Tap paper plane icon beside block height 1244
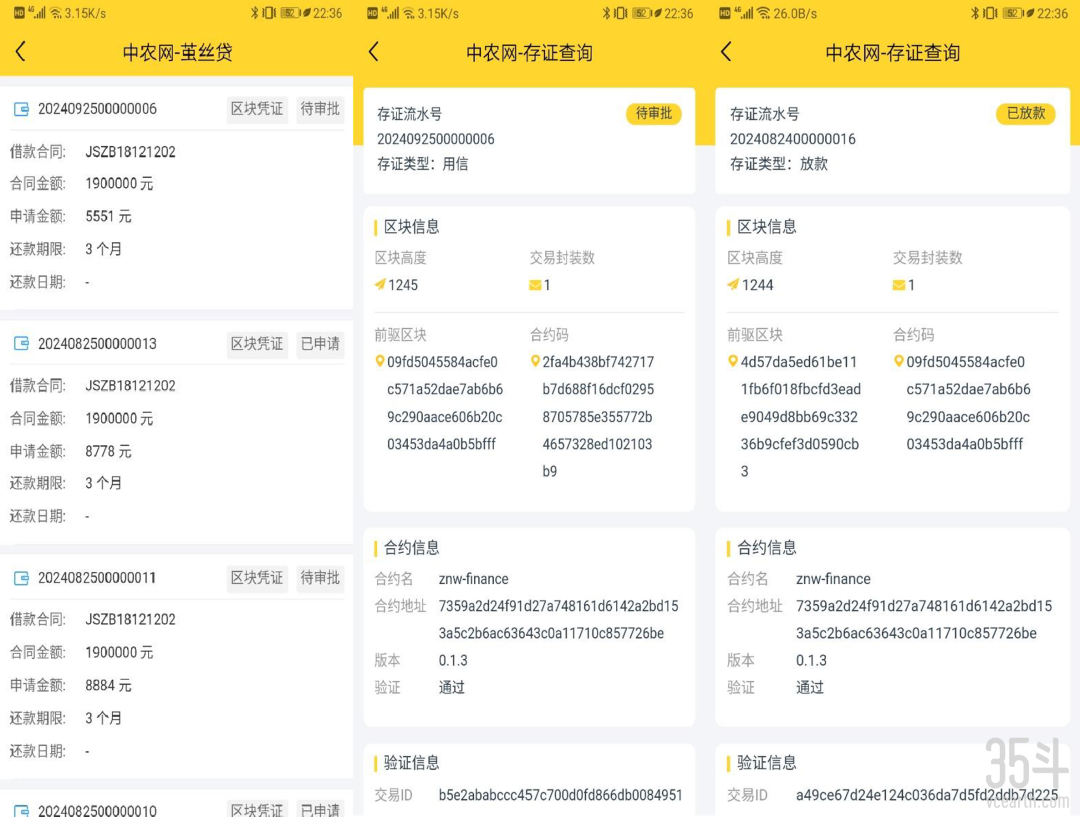The image size is (1080, 817). tap(733, 285)
